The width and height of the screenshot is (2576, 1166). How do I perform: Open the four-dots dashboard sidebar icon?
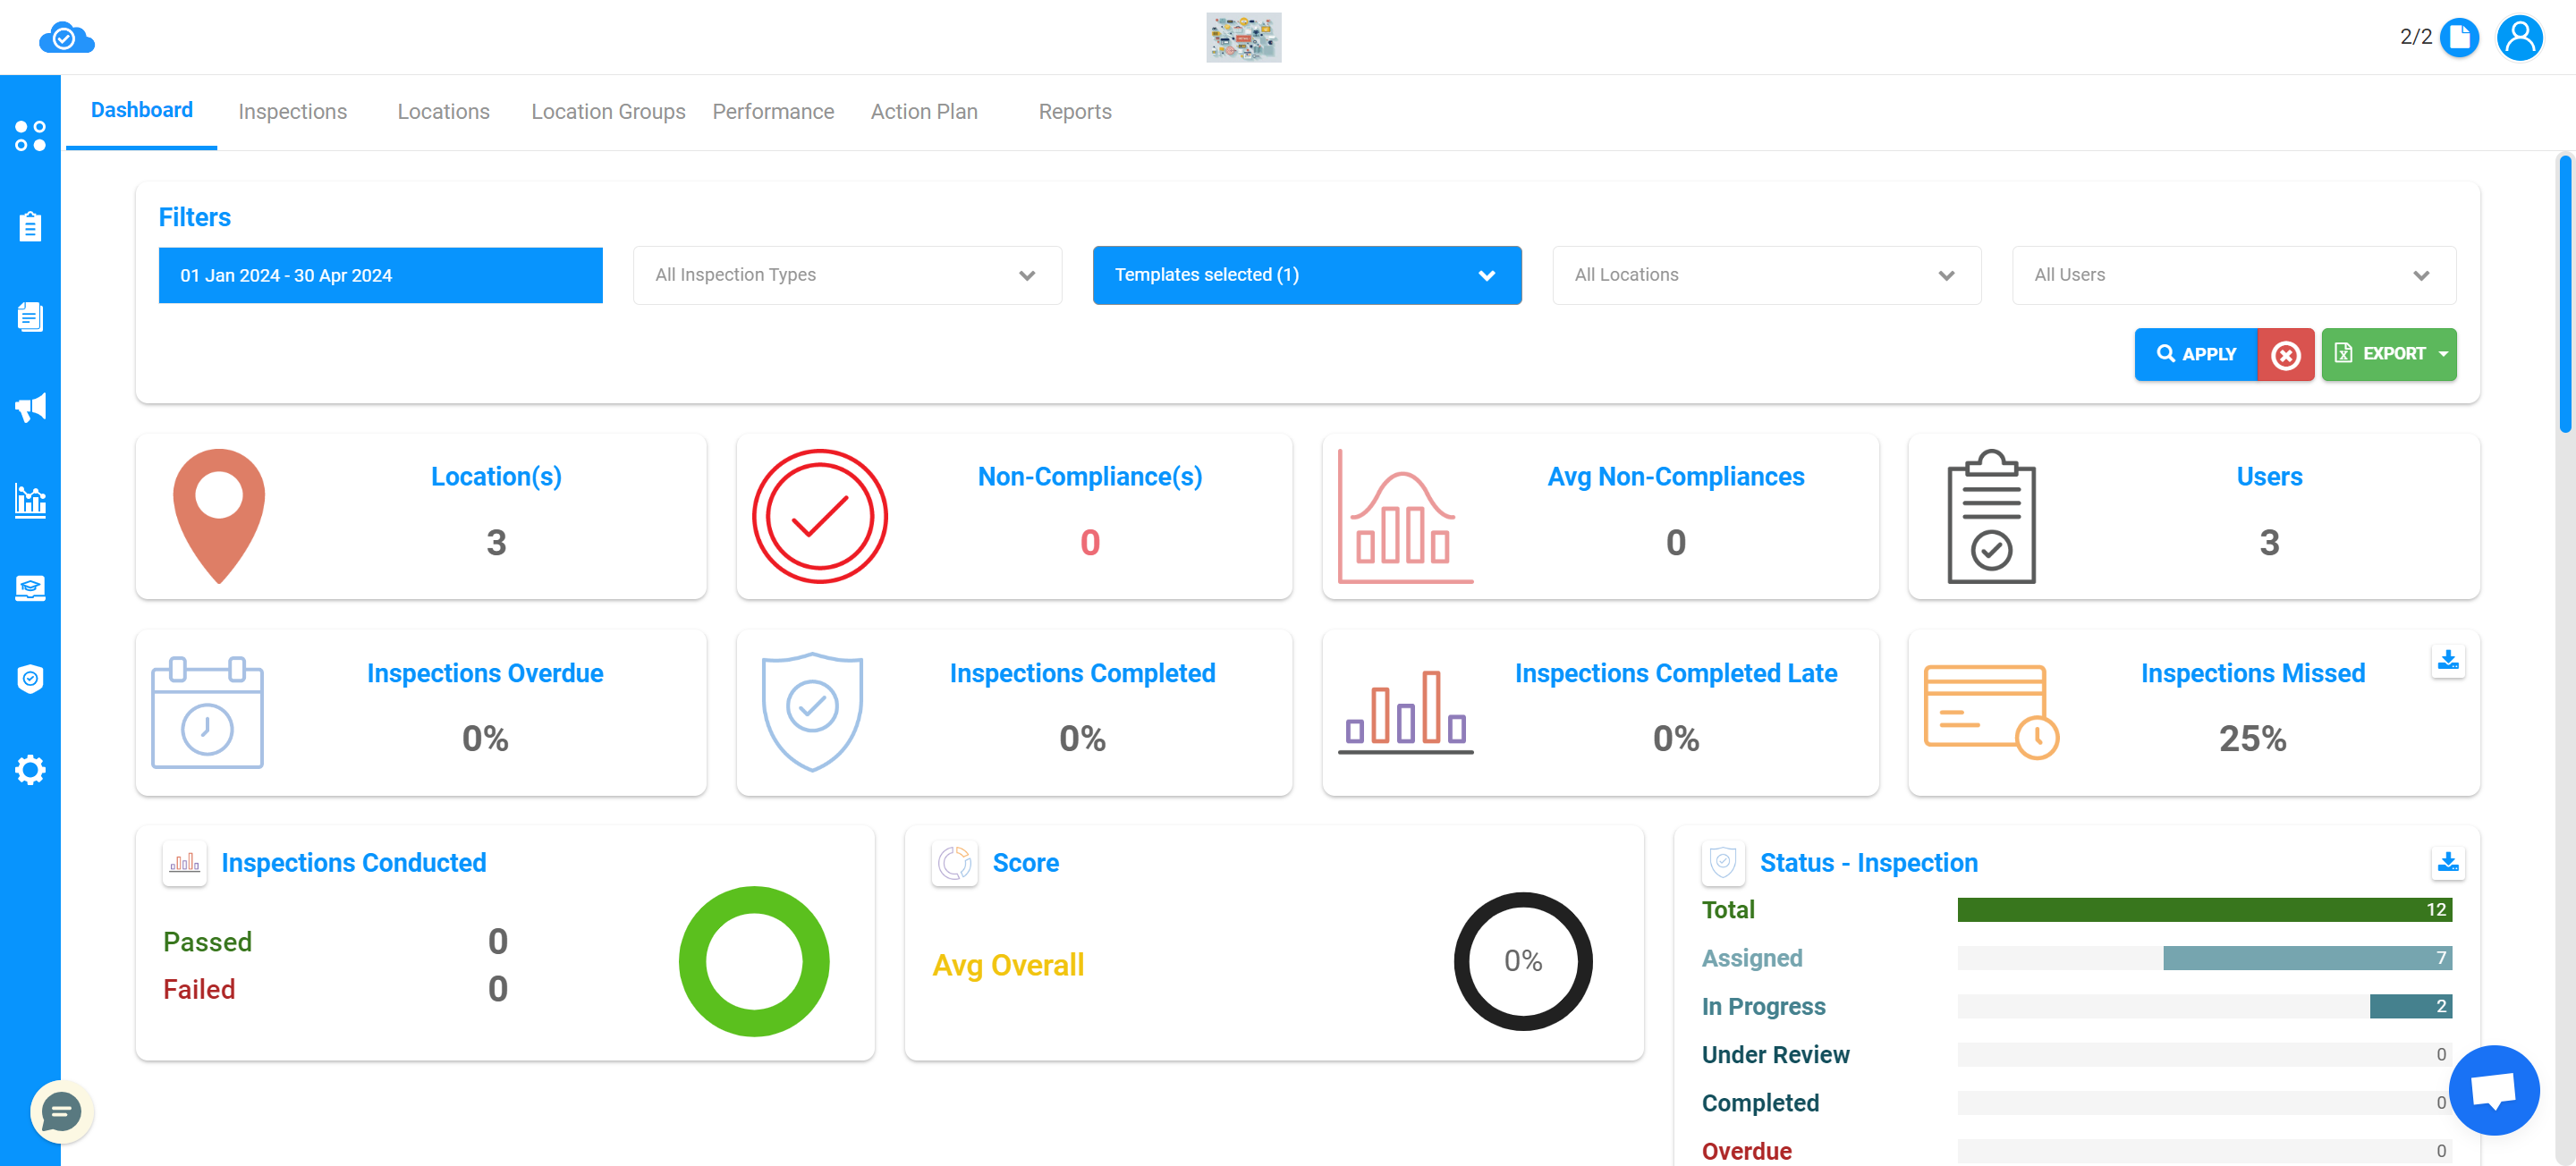point(30,136)
